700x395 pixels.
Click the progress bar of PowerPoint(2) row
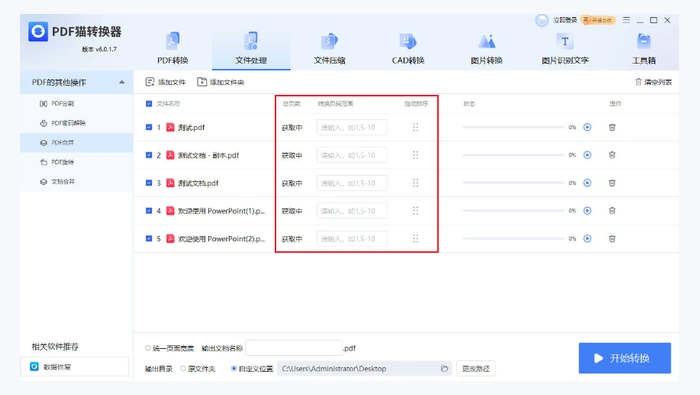coord(513,239)
